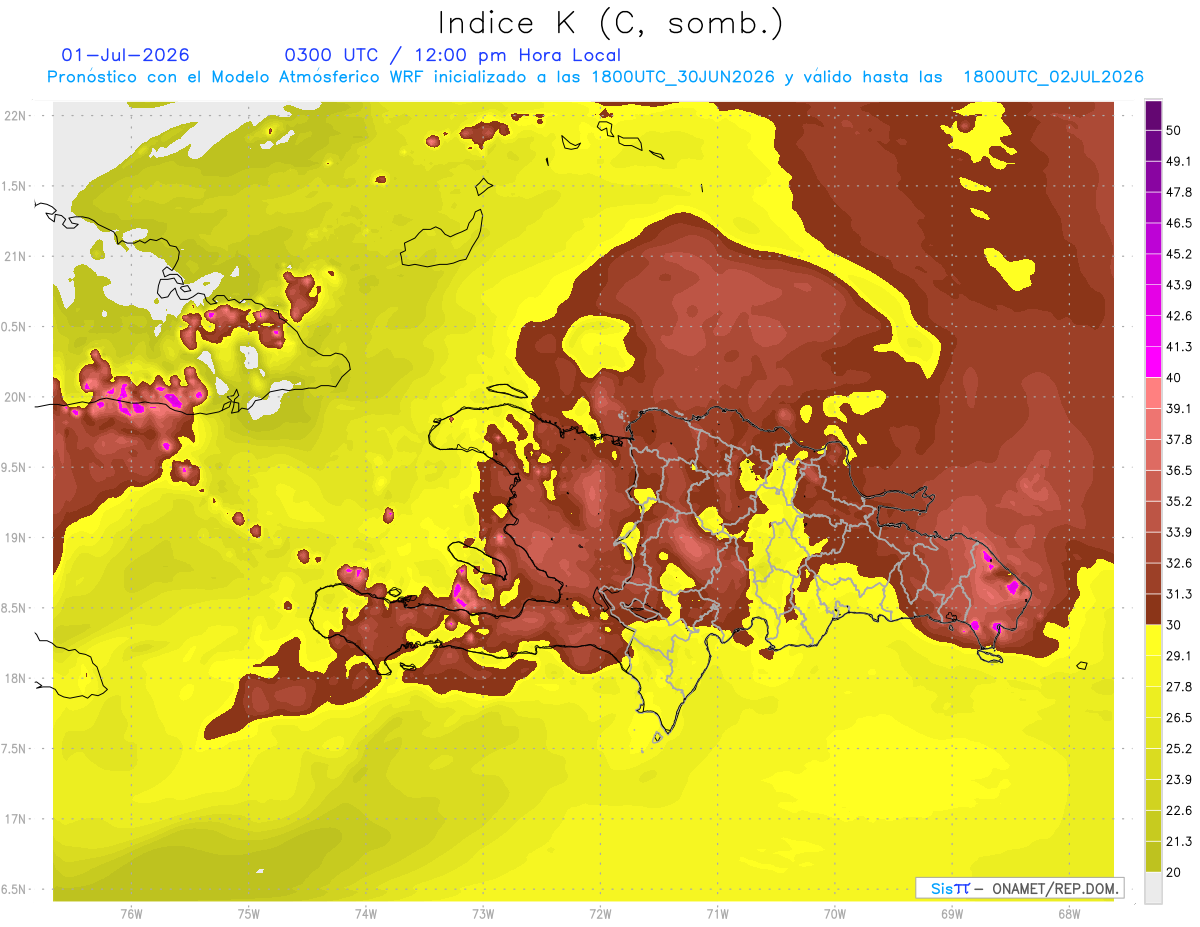Click the colorbar value "40"
The width and height of the screenshot is (1200, 927).
tap(1174, 378)
